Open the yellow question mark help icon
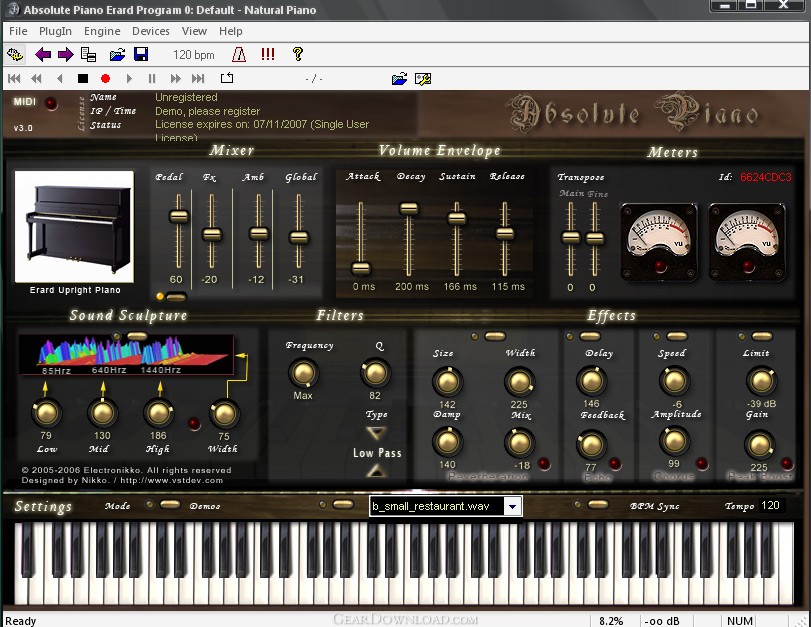 297,54
